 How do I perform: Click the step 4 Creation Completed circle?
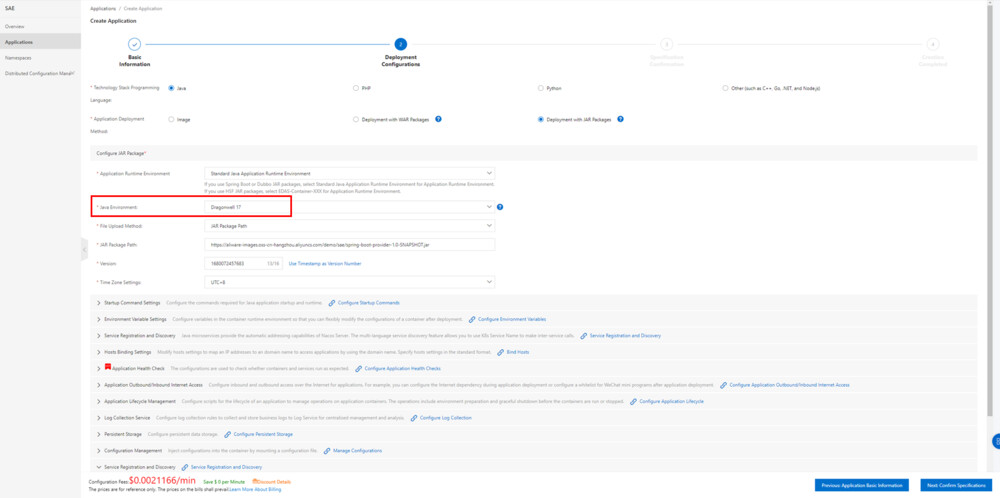pos(933,44)
